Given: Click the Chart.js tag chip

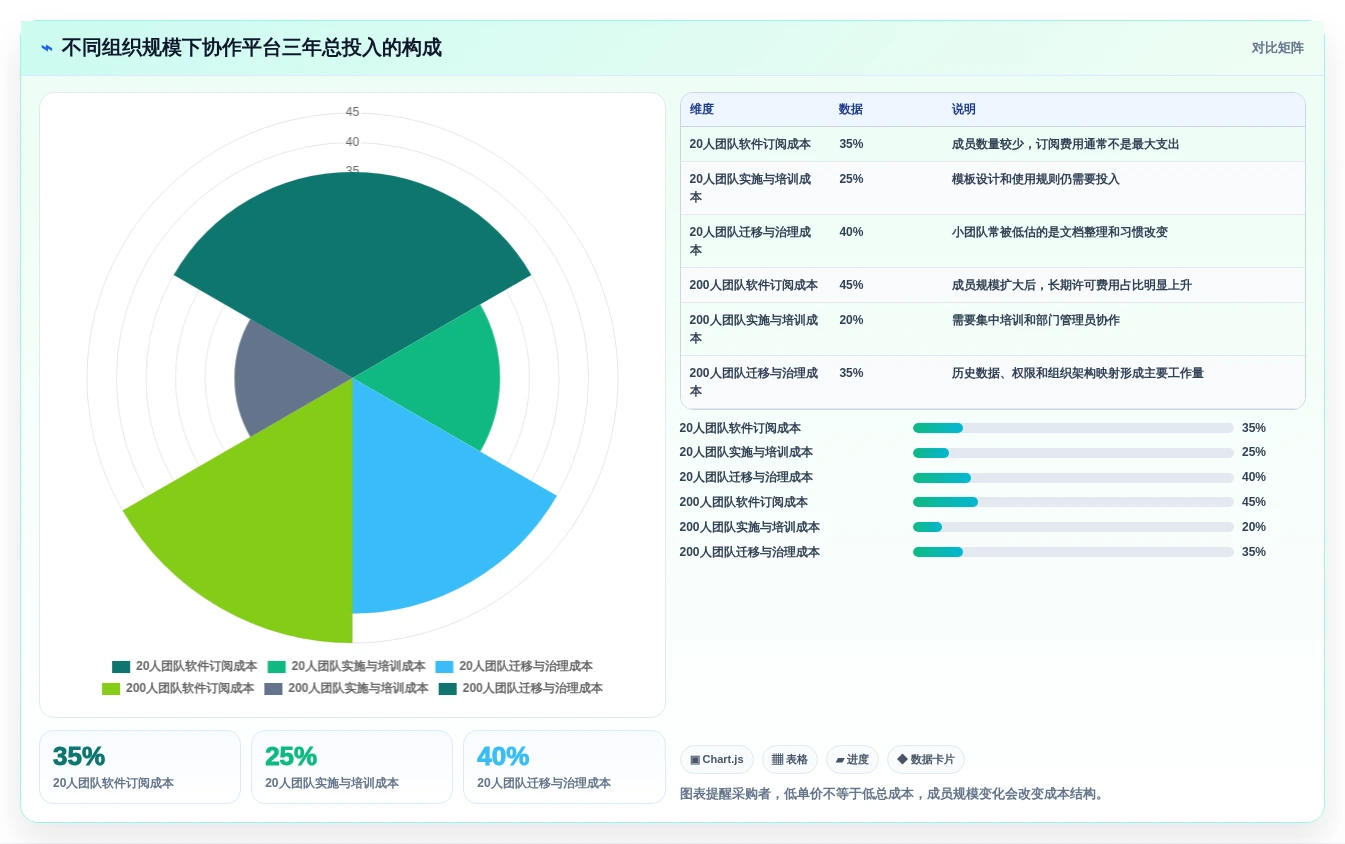Looking at the screenshot, I should tap(717, 760).
